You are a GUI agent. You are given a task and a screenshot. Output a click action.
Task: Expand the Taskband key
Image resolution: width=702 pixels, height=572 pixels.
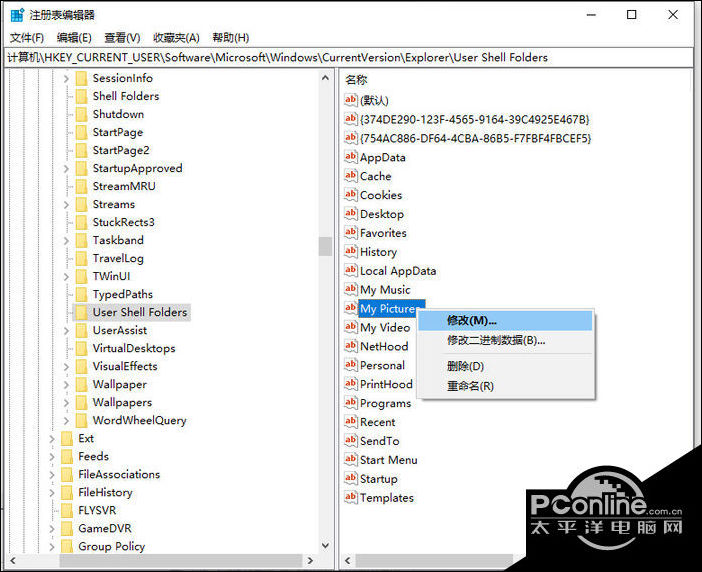pyautogui.click(x=66, y=240)
